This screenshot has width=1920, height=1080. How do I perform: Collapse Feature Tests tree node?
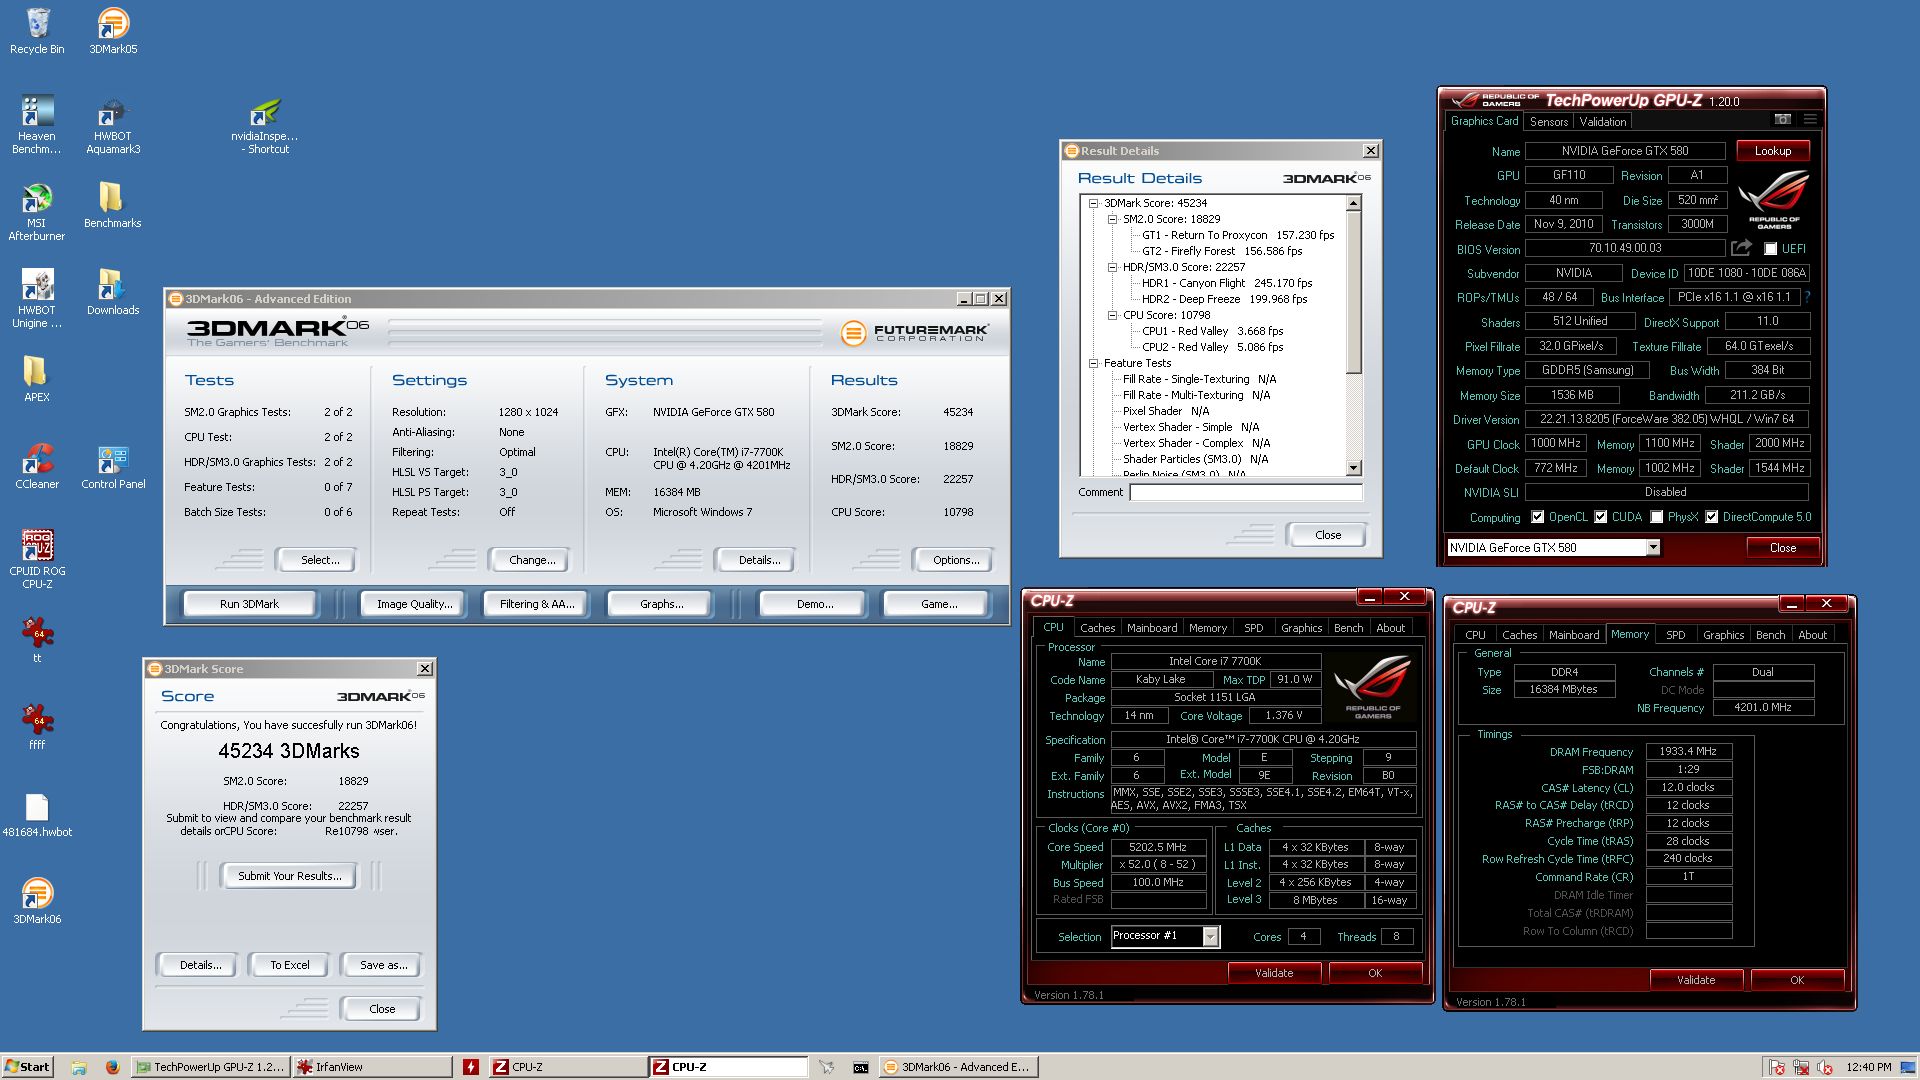coord(1094,363)
